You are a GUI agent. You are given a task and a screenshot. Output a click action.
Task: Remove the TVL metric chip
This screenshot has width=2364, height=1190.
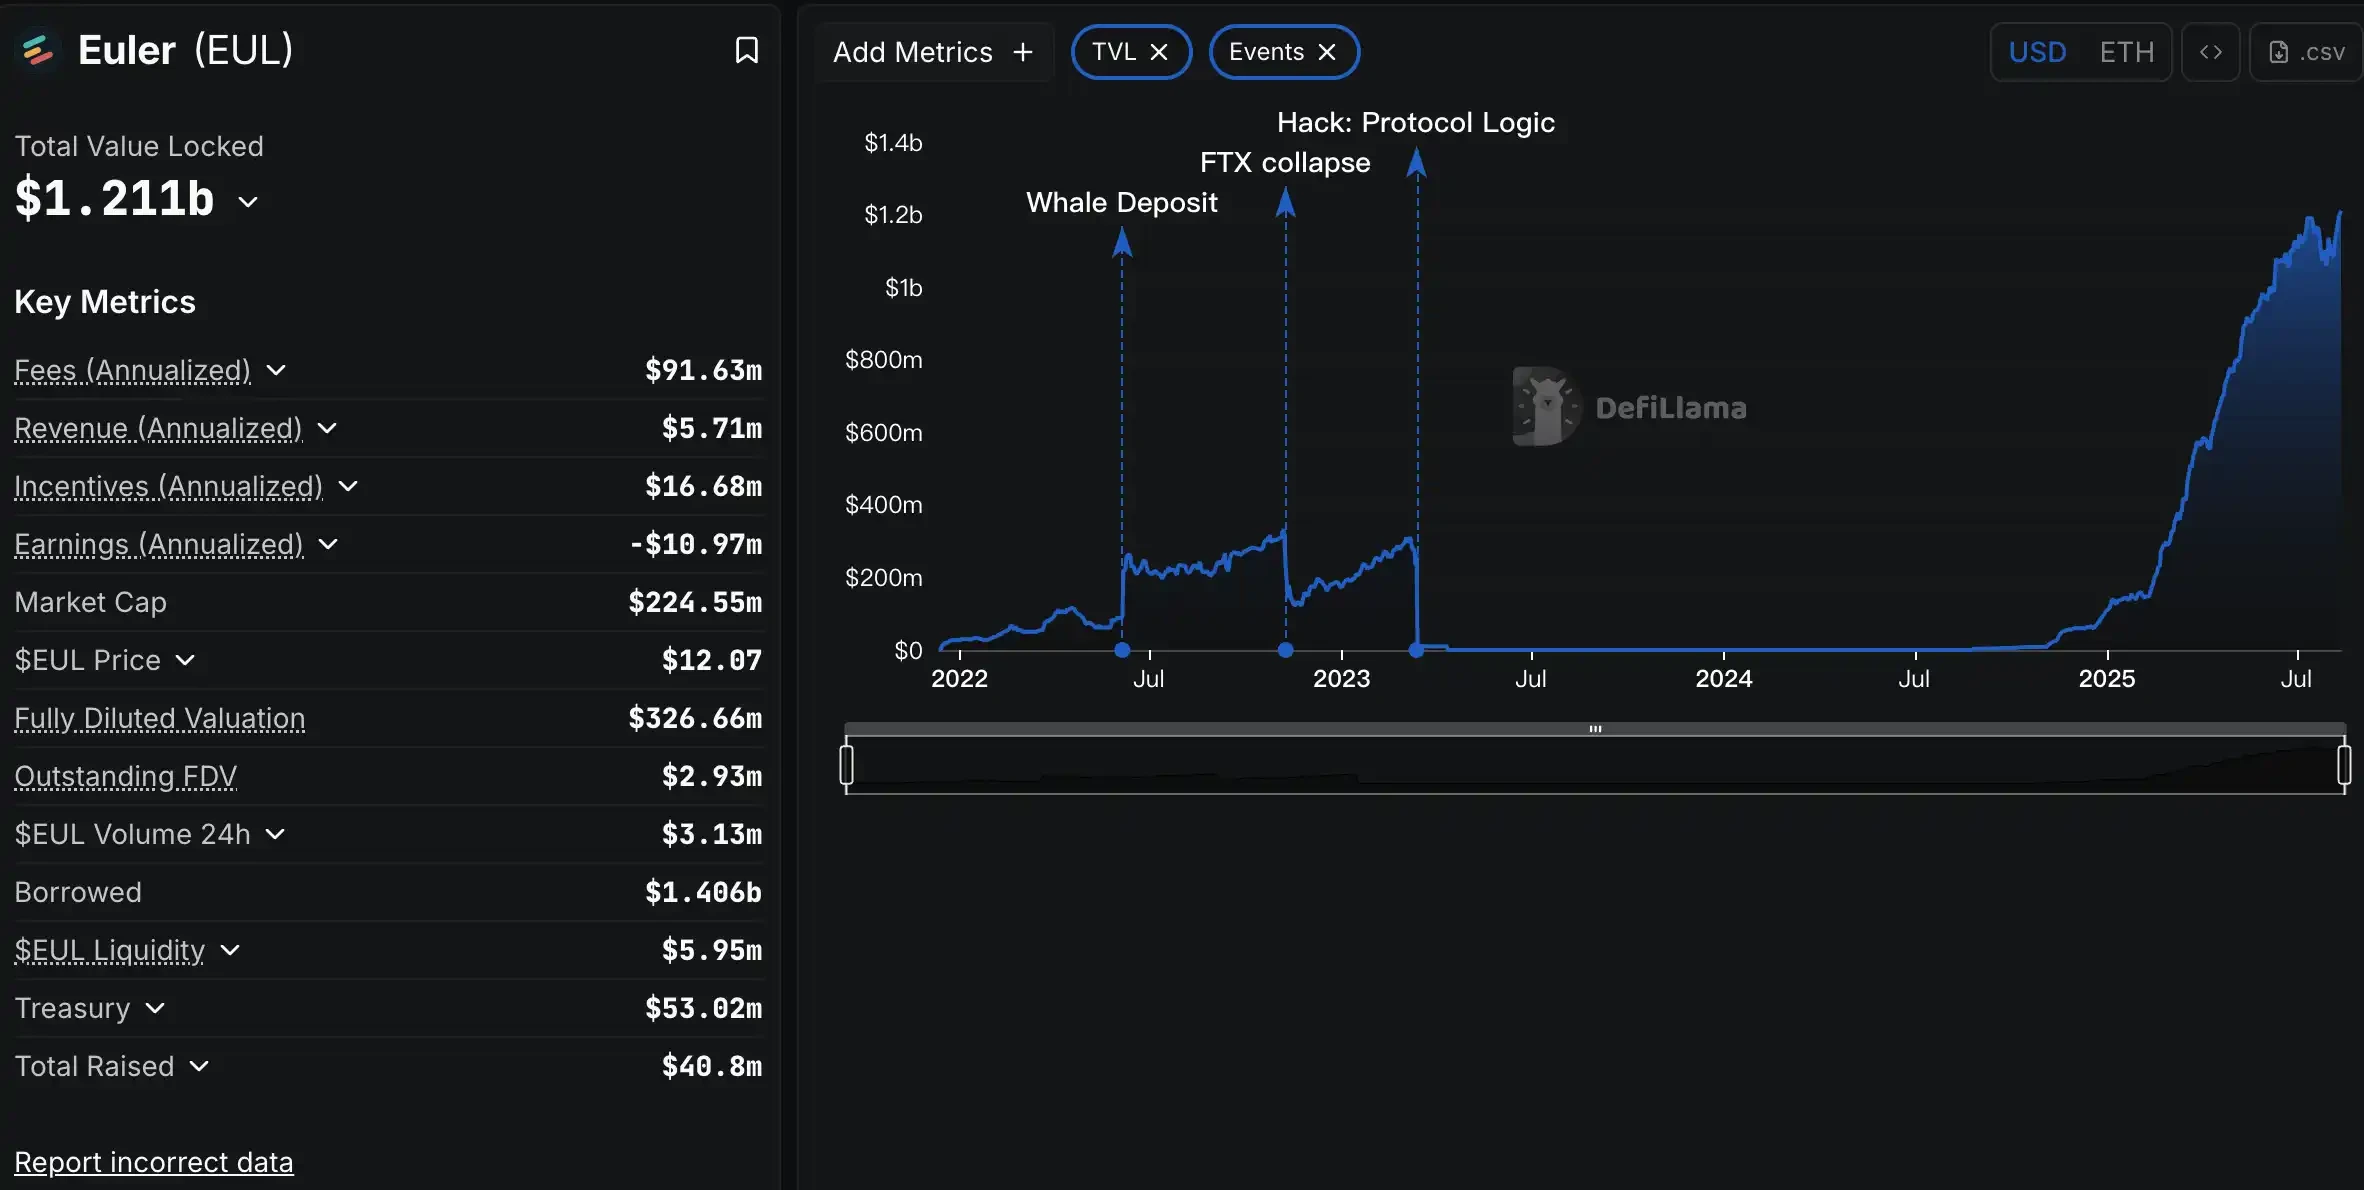tap(1160, 52)
